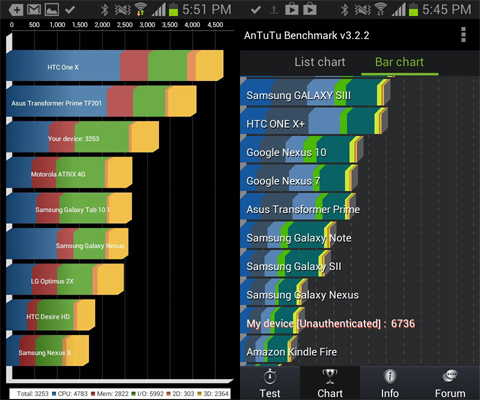
Task: Tap the Your device: 3253 bar
Action: click(x=82, y=137)
